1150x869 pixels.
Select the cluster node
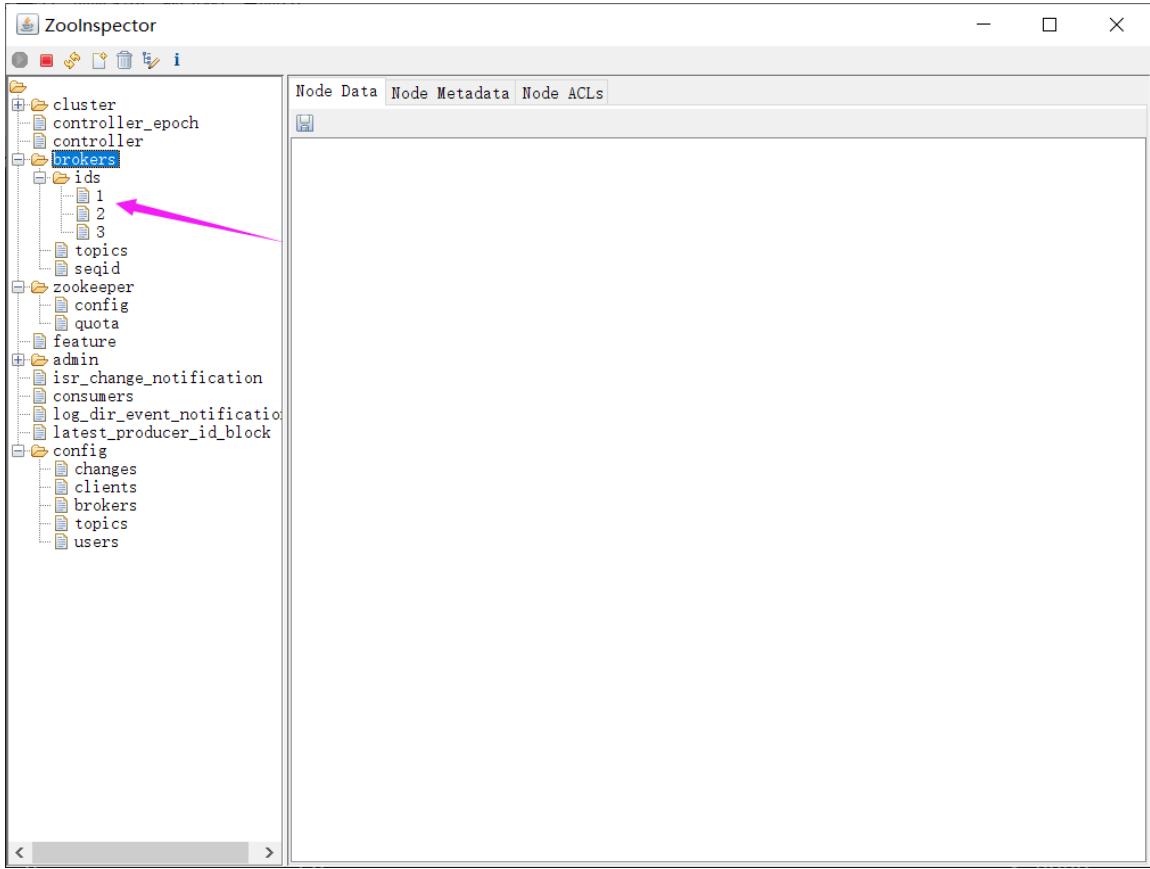point(84,105)
